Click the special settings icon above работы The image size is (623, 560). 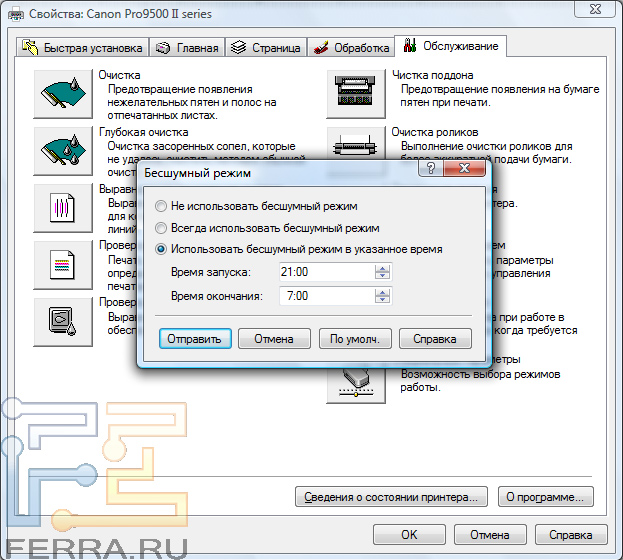point(356,386)
